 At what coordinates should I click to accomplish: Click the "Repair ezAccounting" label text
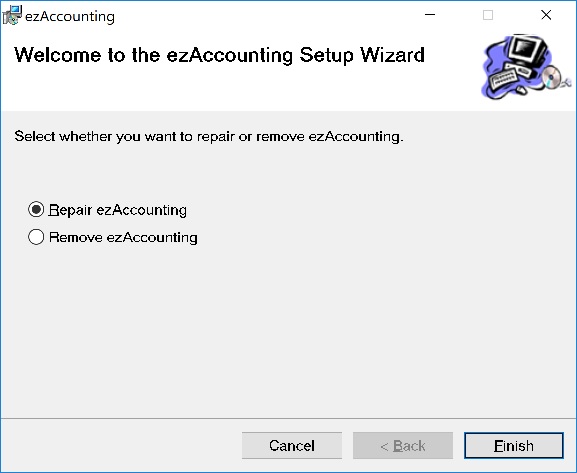point(118,210)
